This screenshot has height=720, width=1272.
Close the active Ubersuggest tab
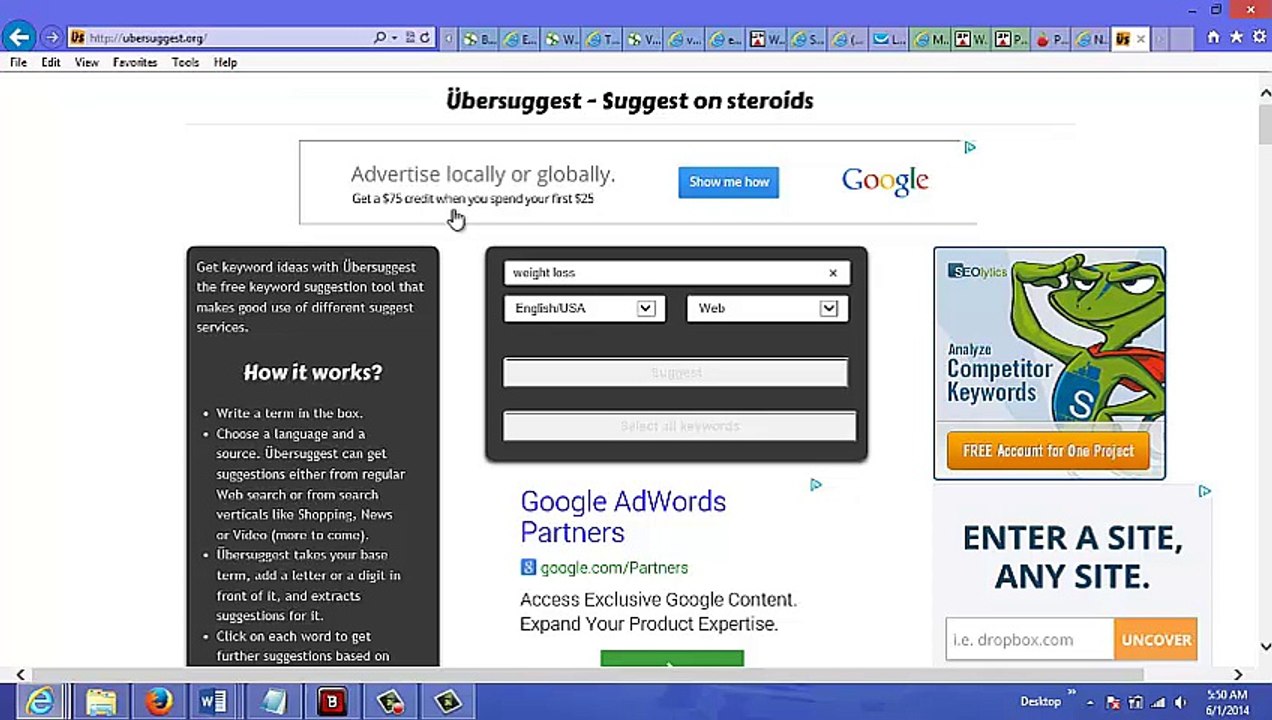1141,39
